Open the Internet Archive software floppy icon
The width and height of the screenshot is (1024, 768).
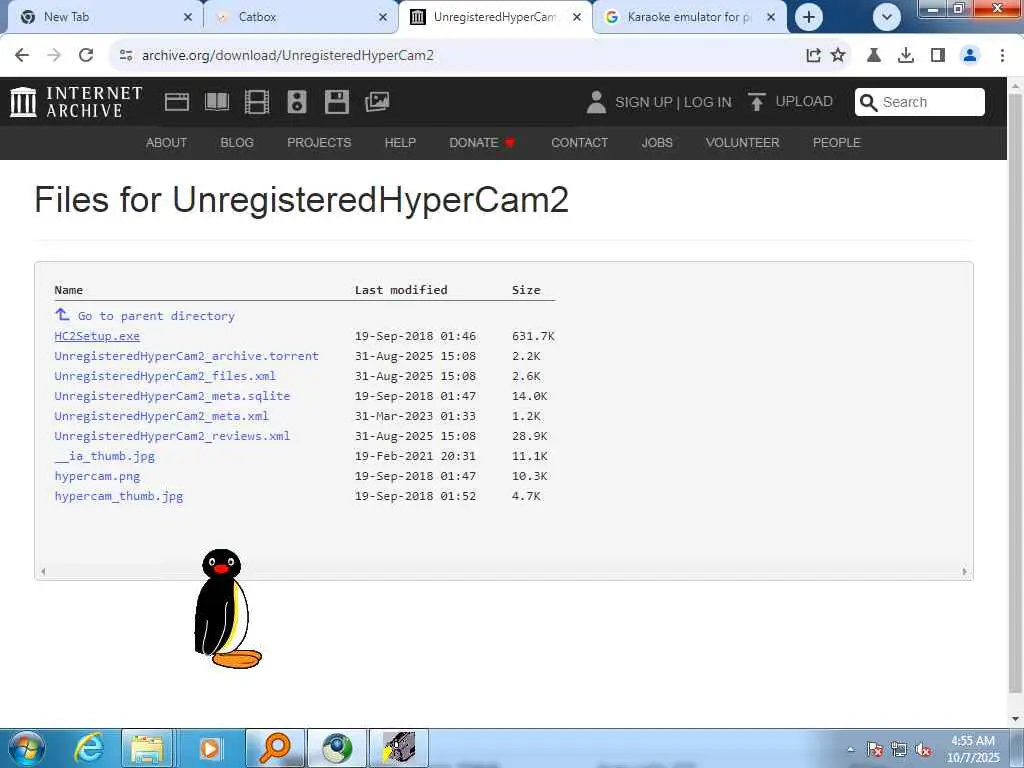[x=337, y=102]
